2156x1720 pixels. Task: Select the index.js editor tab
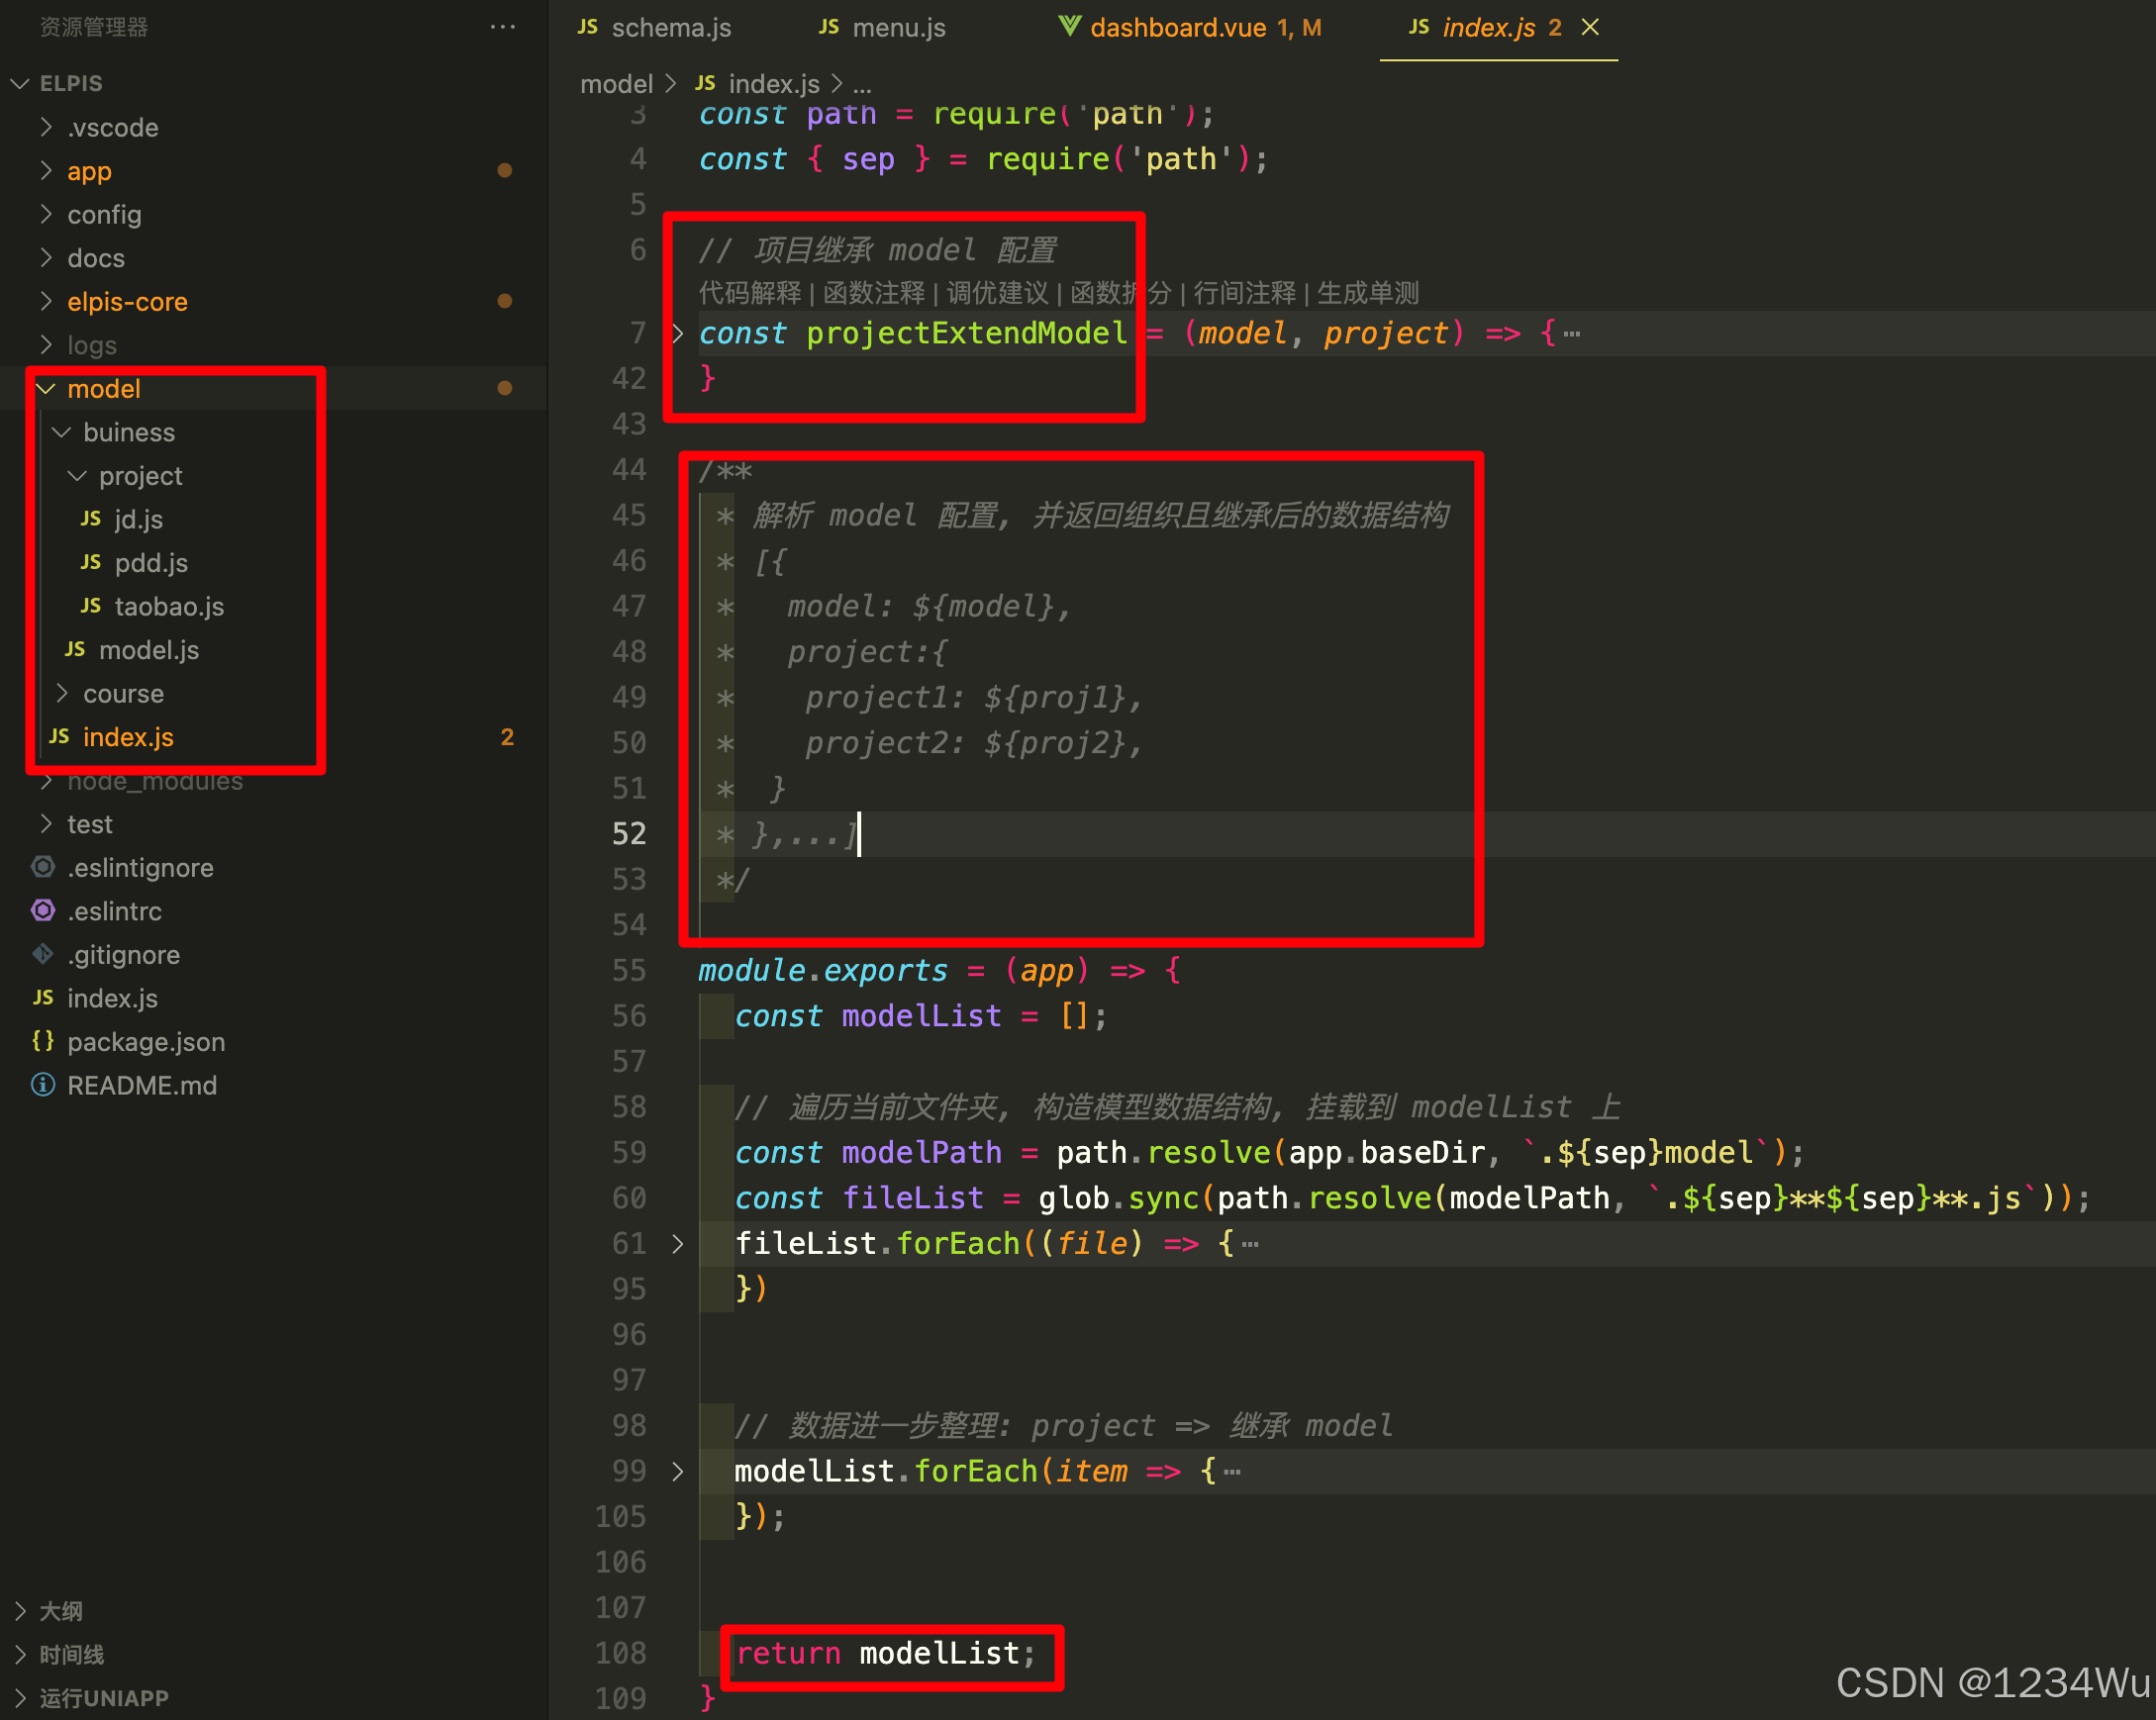[1488, 28]
